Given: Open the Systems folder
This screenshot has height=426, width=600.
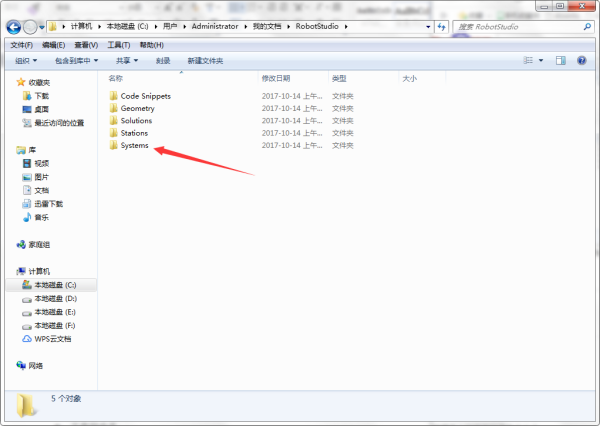Looking at the screenshot, I should pyautogui.click(x=134, y=146).
